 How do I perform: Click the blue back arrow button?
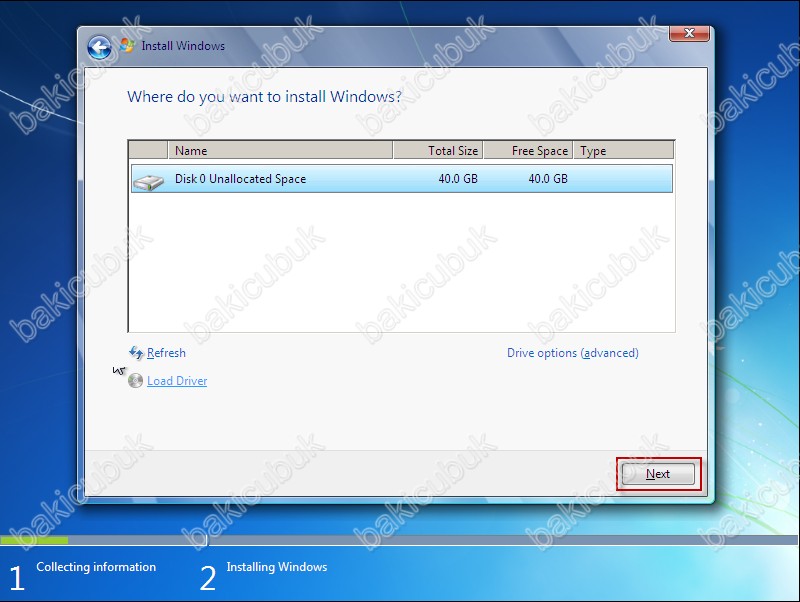tap(99, 48)
